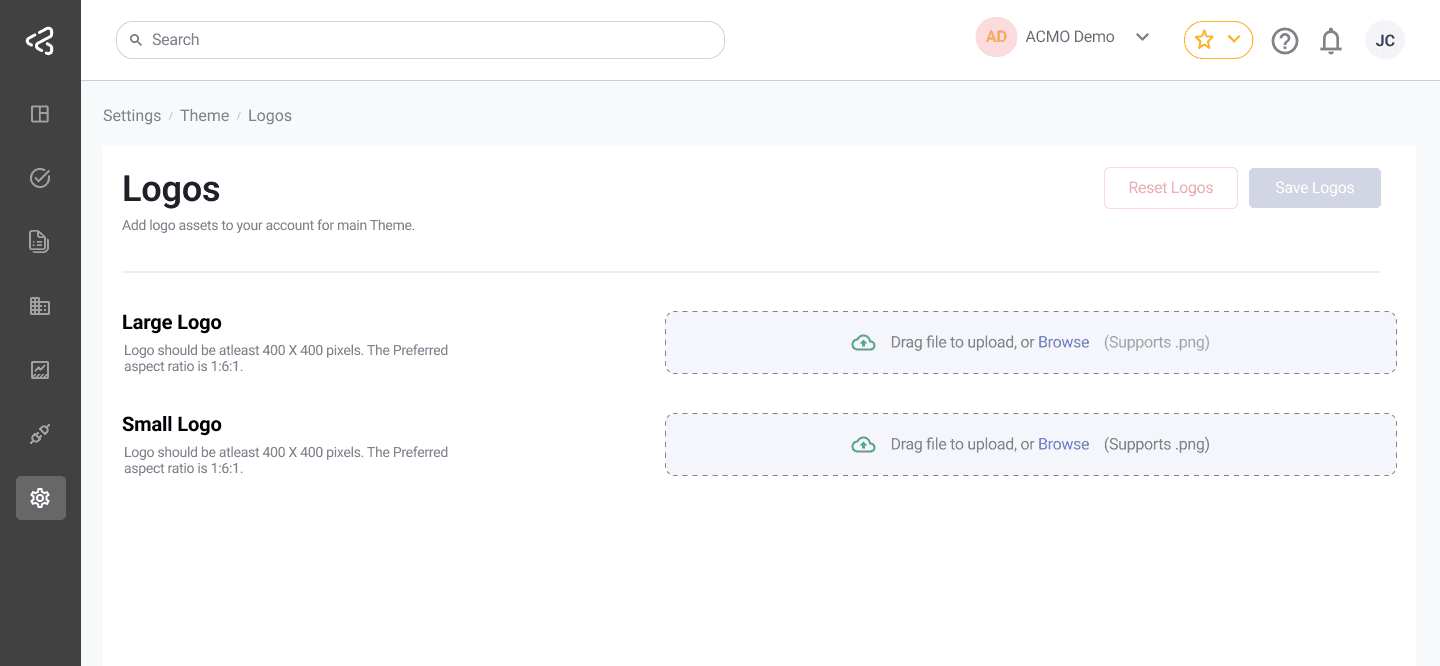Open the checkmark tasks icon in sidebar
The width and height of the screenshot is (1440, 666).
40,178
